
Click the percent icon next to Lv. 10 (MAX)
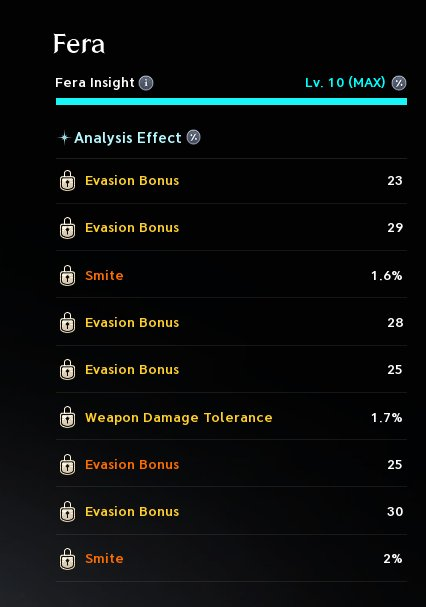point(399,83)
